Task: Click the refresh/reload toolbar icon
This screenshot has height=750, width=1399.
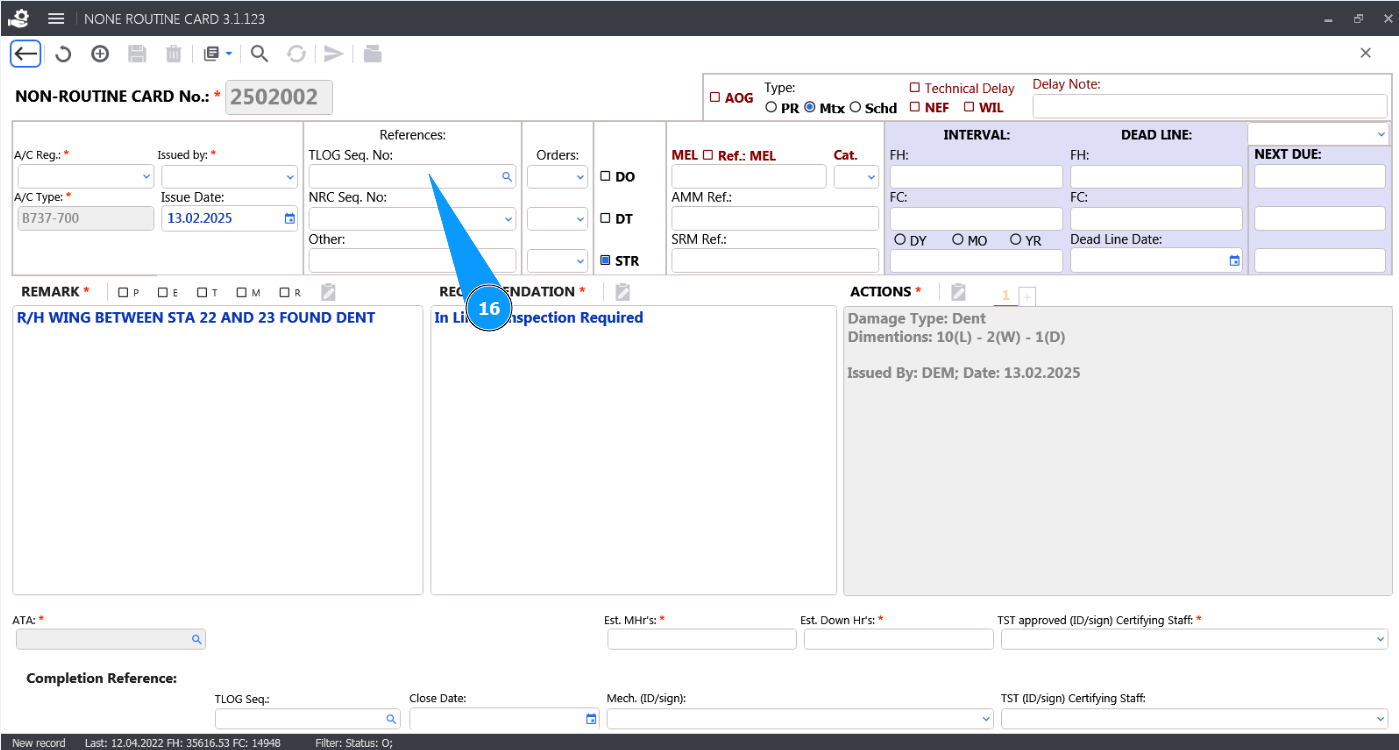Action: (x=63, y=54)
